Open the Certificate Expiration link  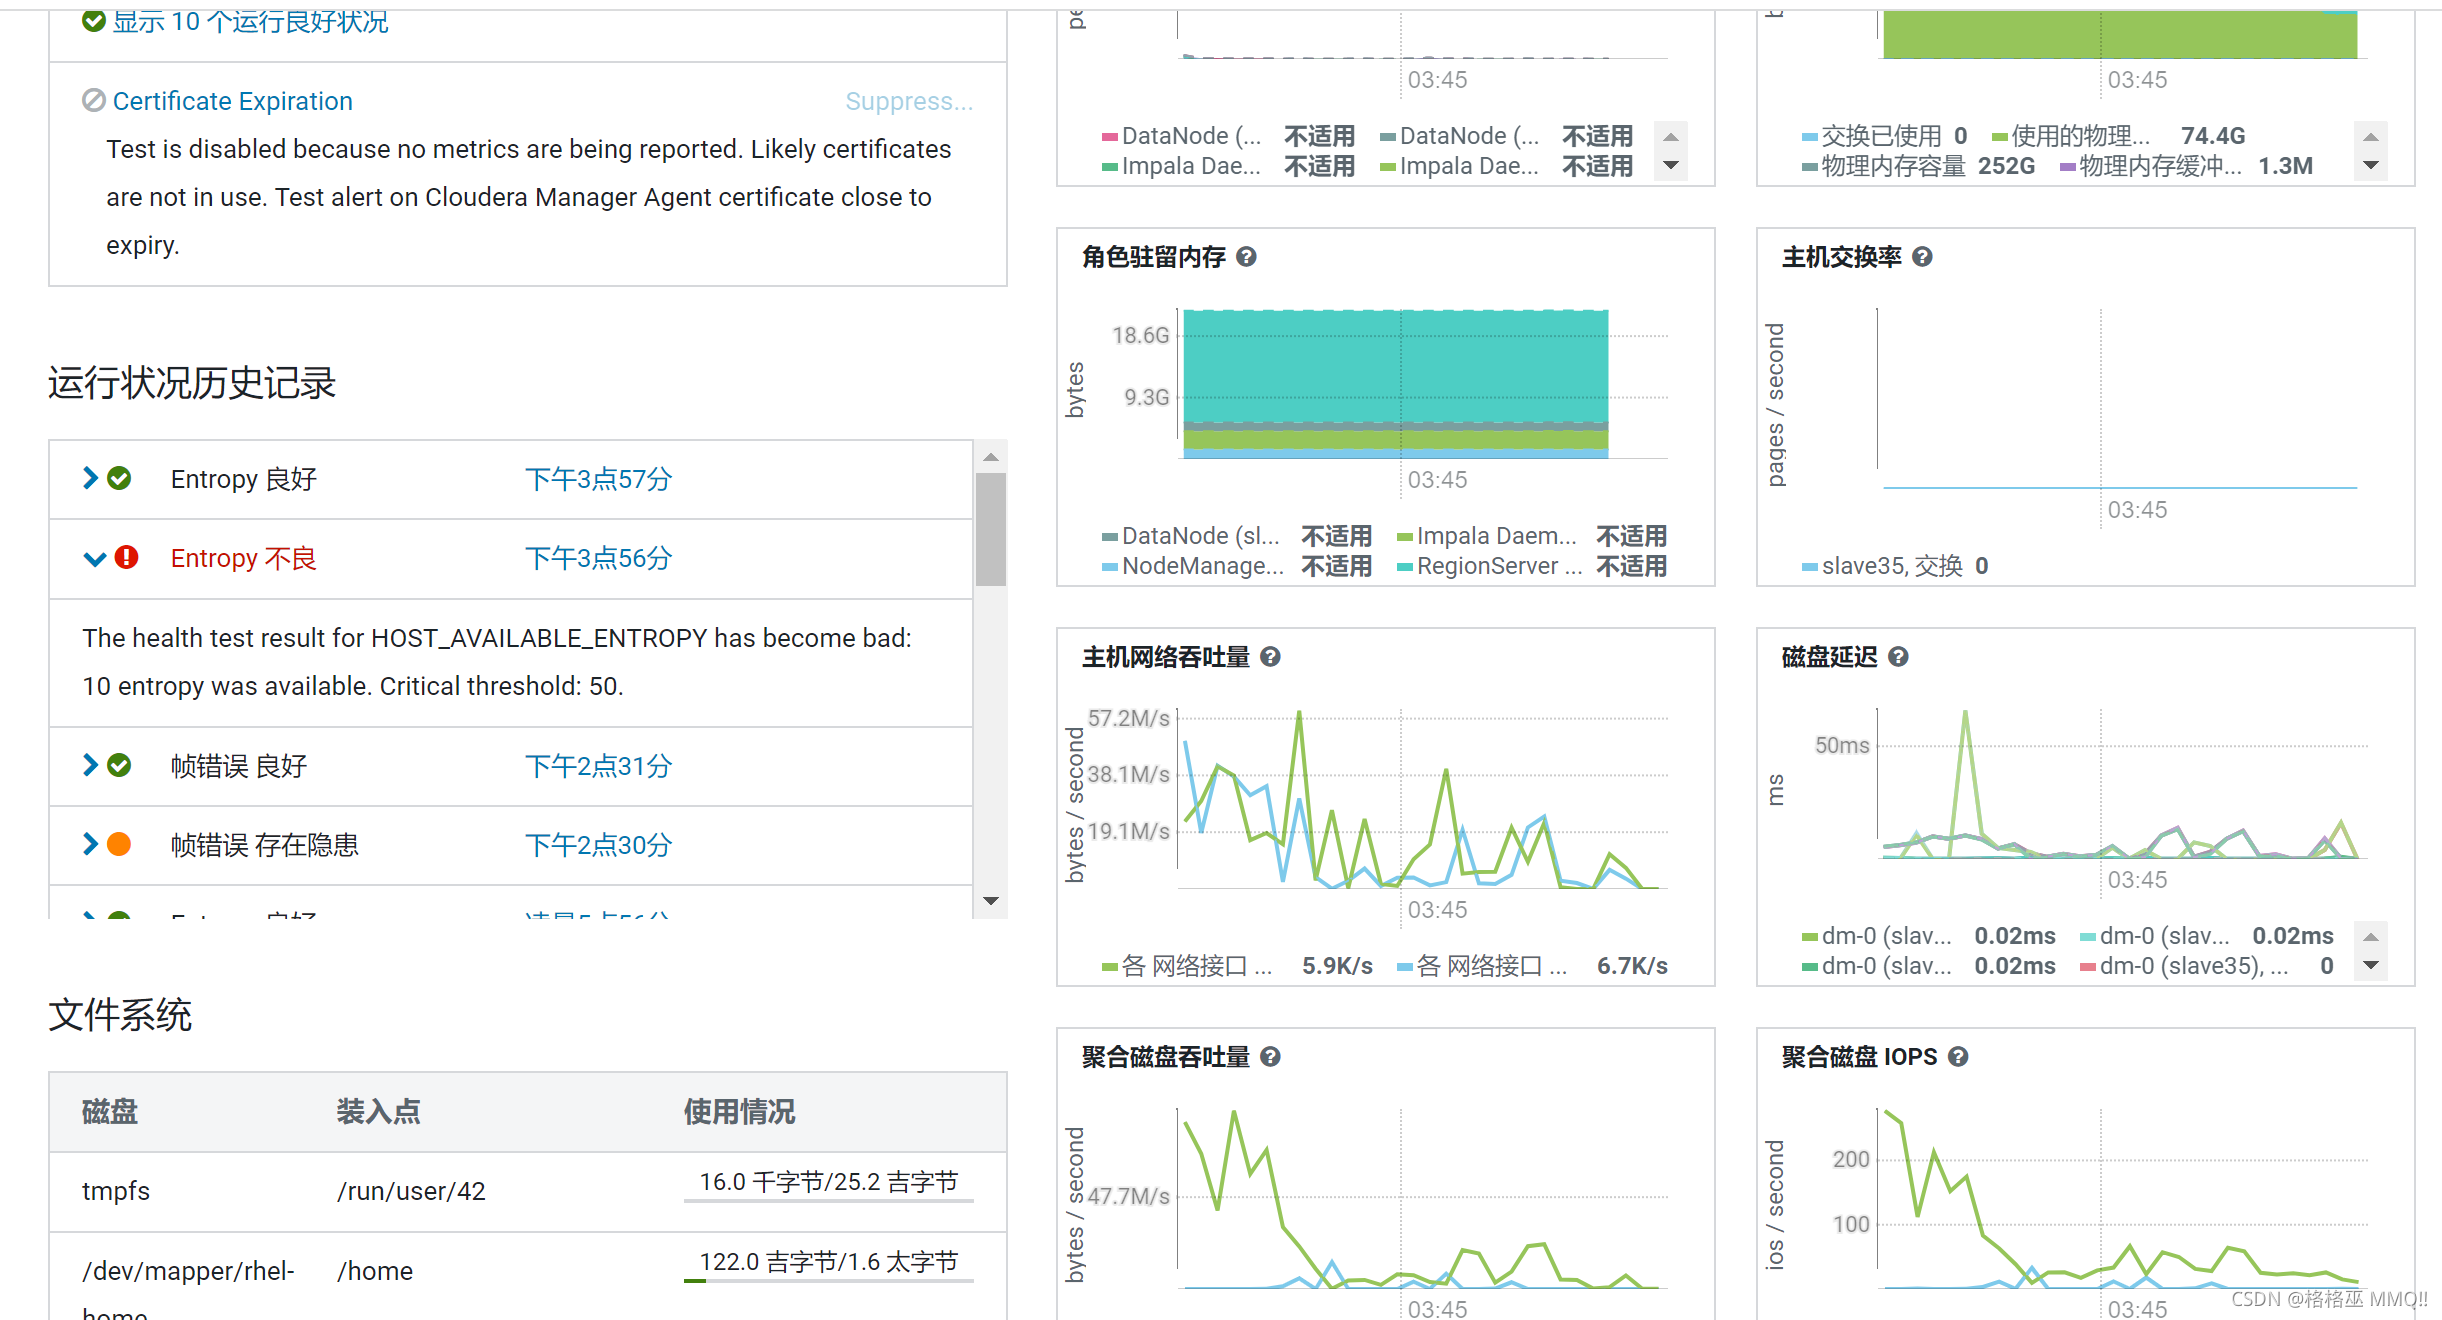(x=232, y=101)
